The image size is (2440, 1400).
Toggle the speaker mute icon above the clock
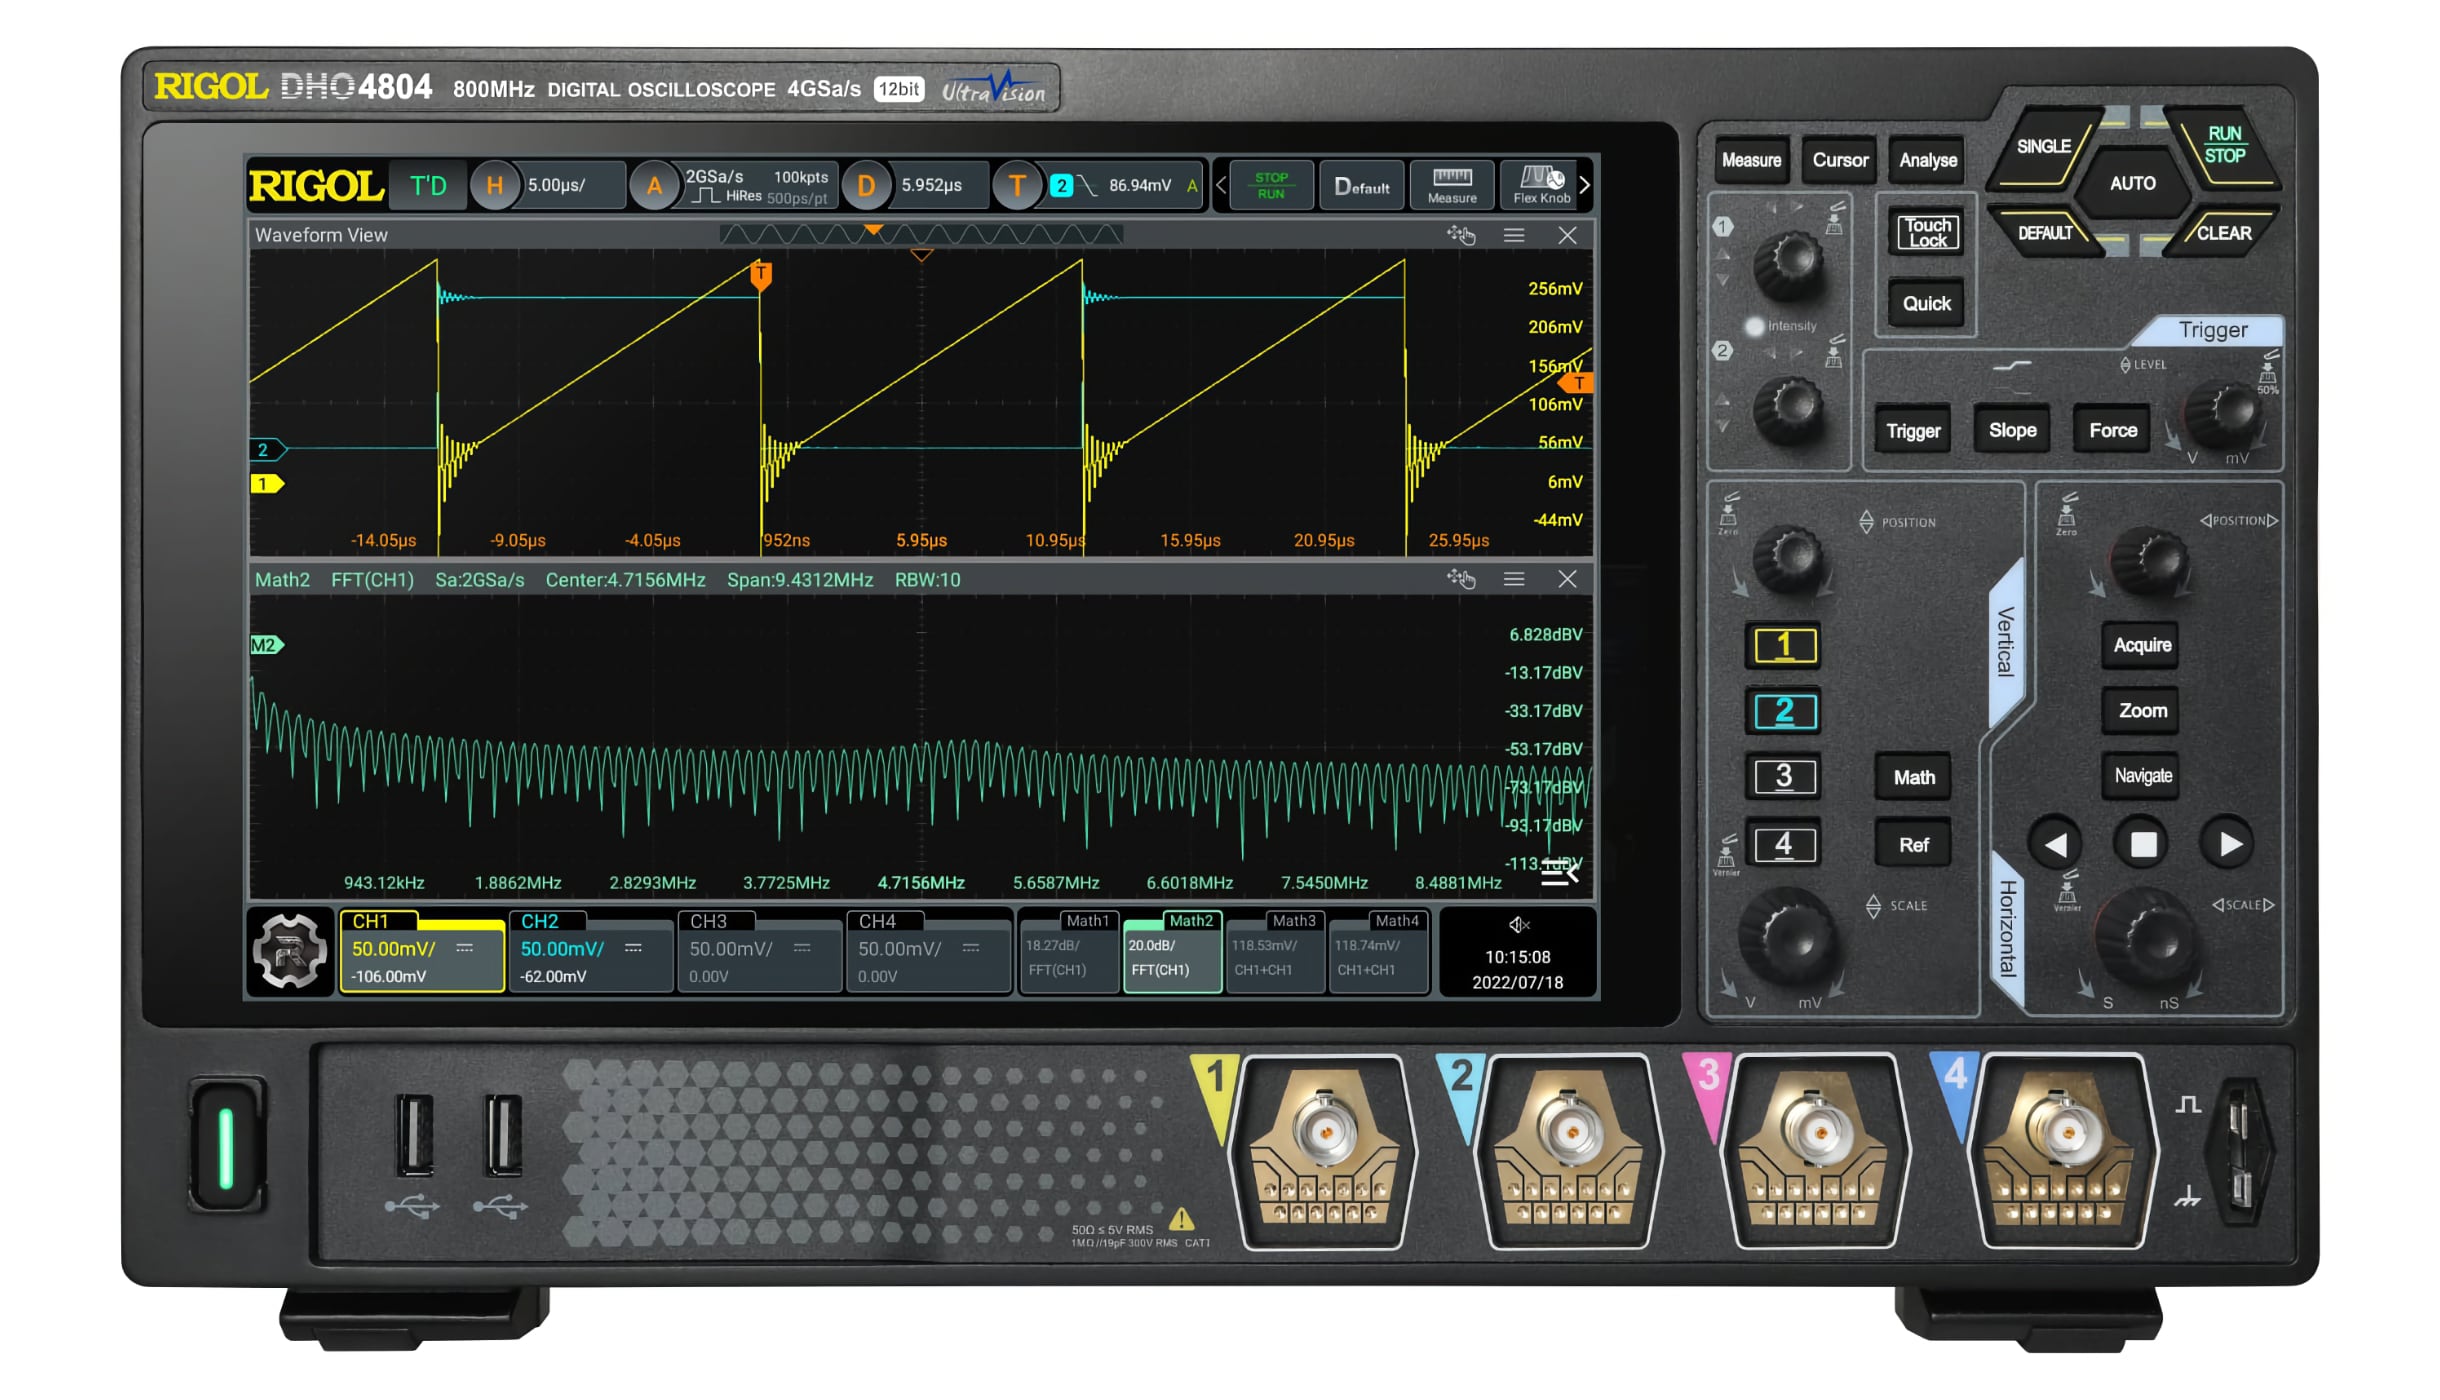tap(1518, 925)
